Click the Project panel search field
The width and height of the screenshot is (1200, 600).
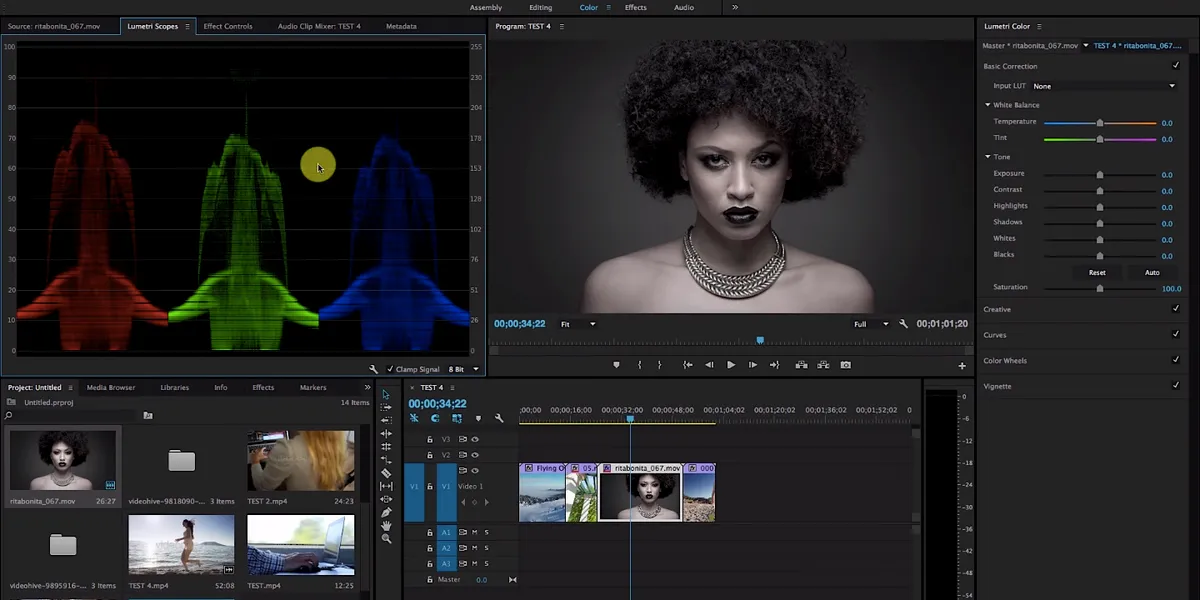click(x=70, y=415)
